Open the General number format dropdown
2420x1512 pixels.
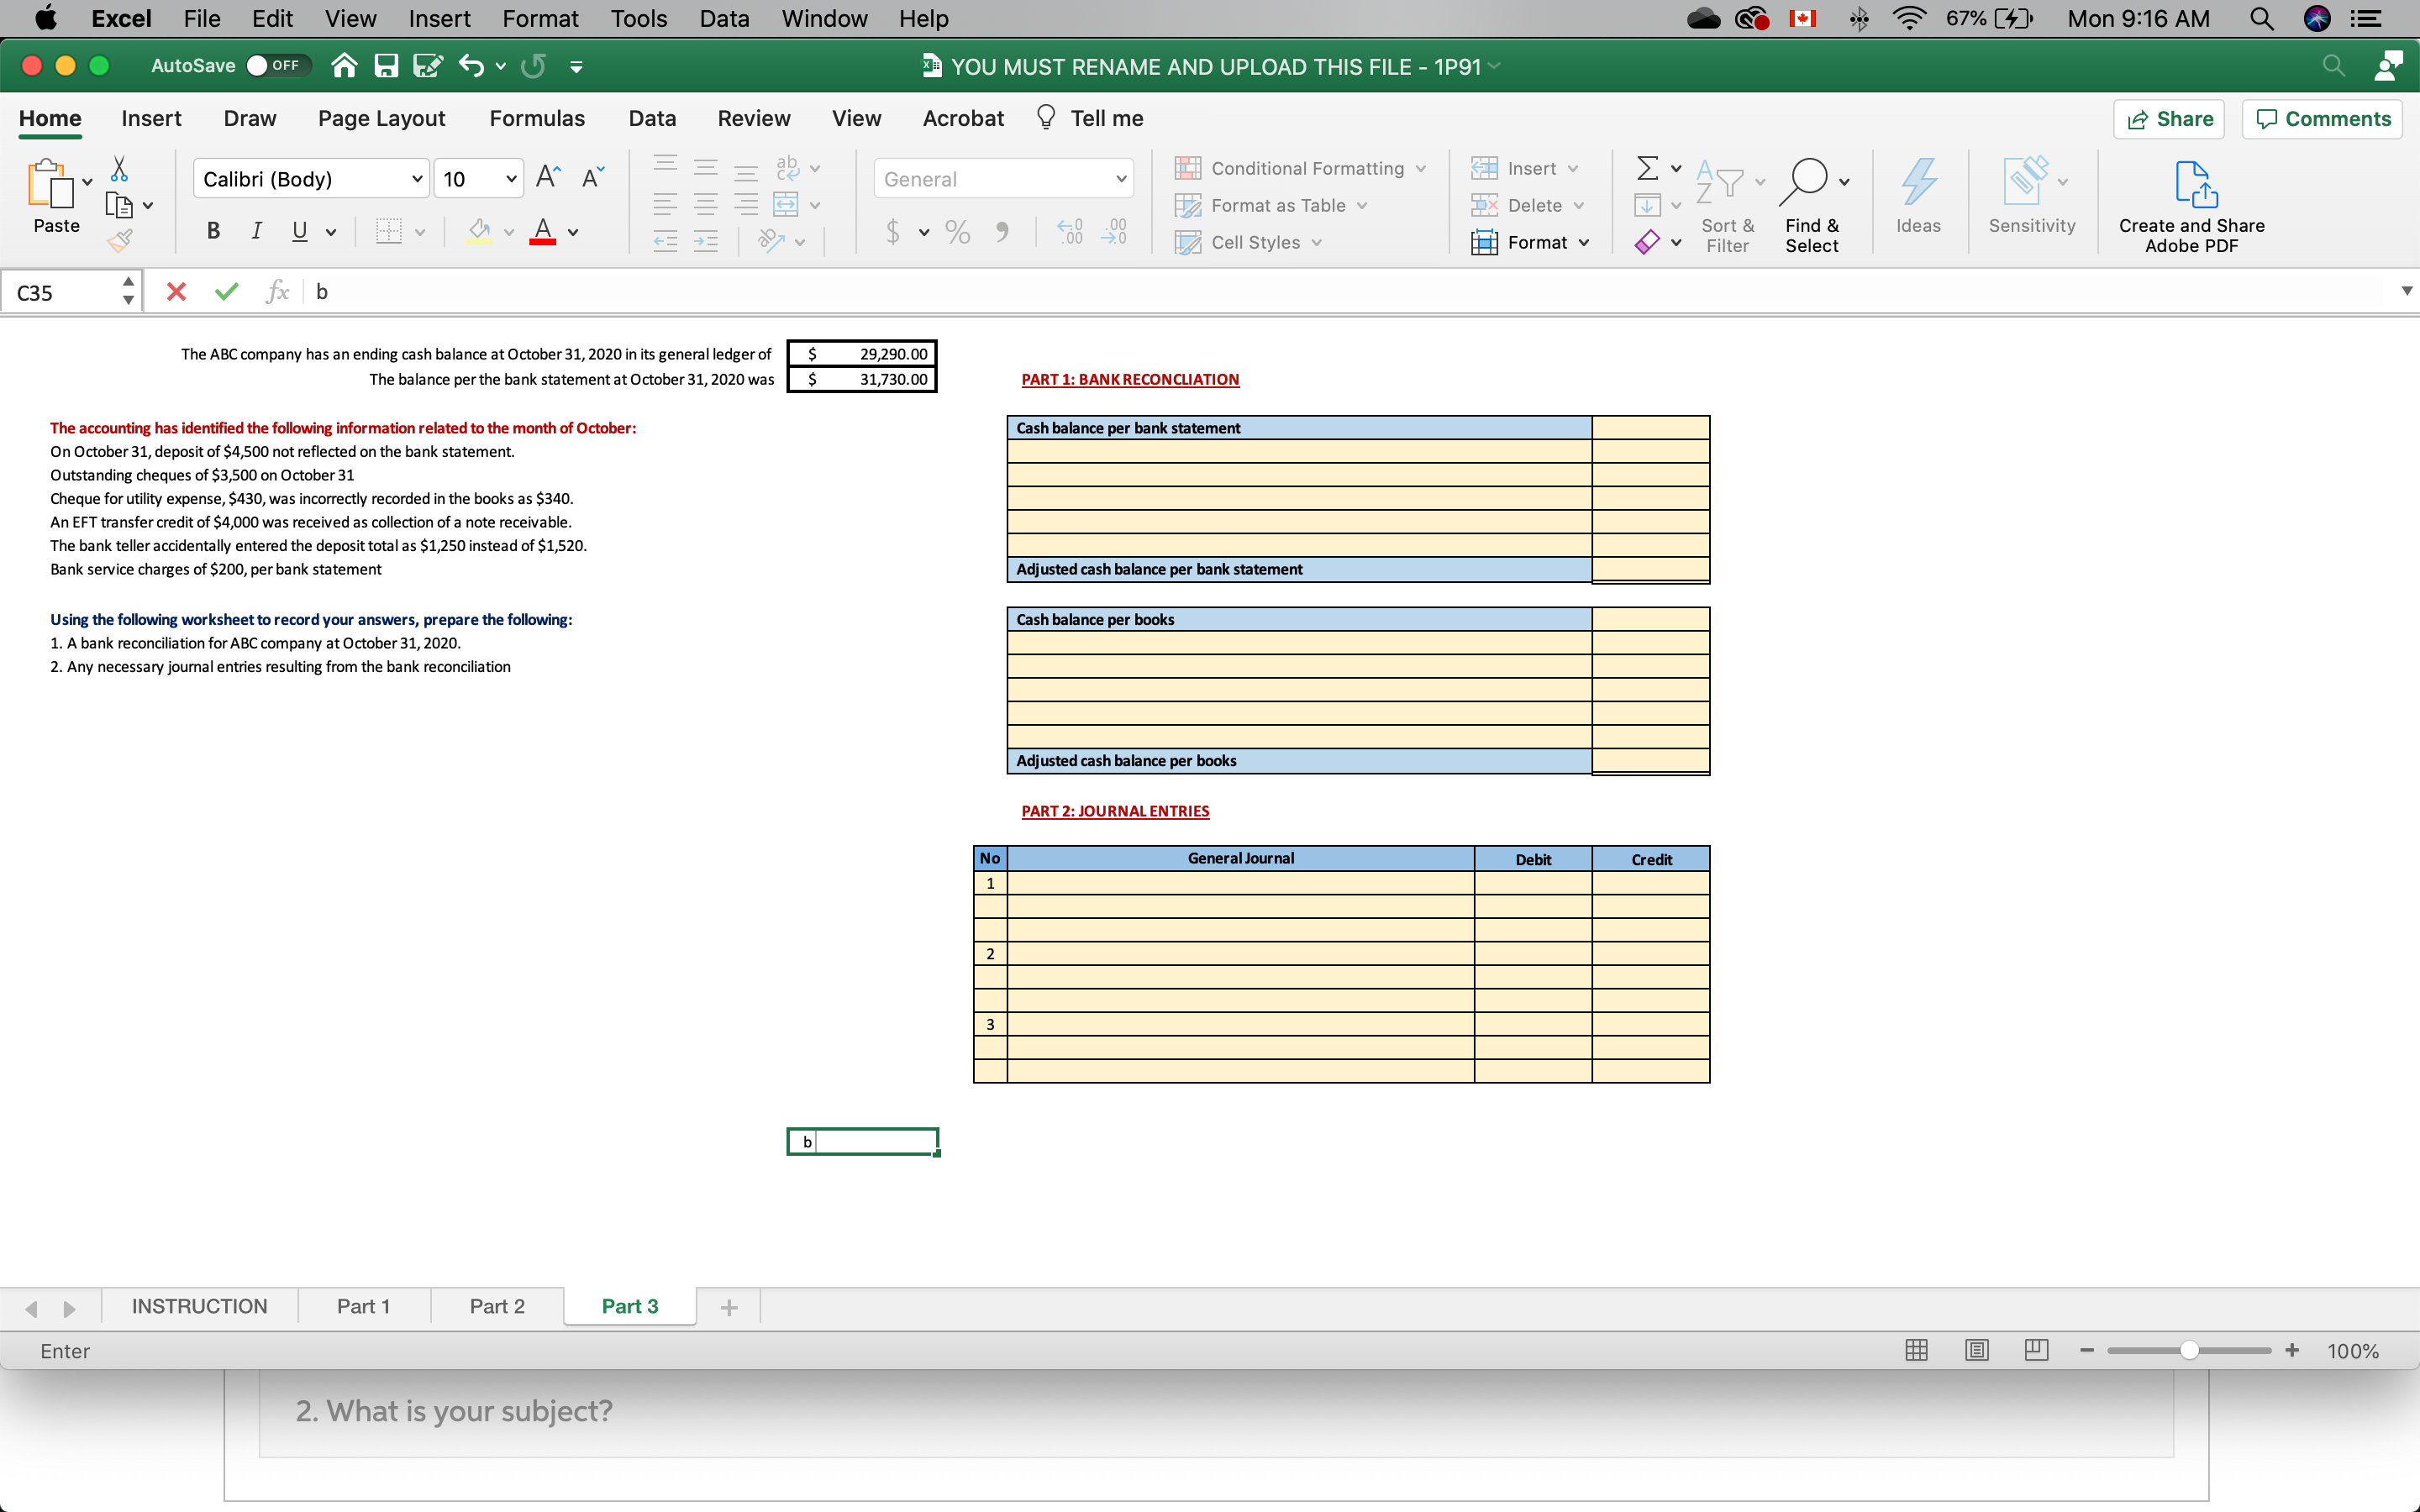(1121, 178)
